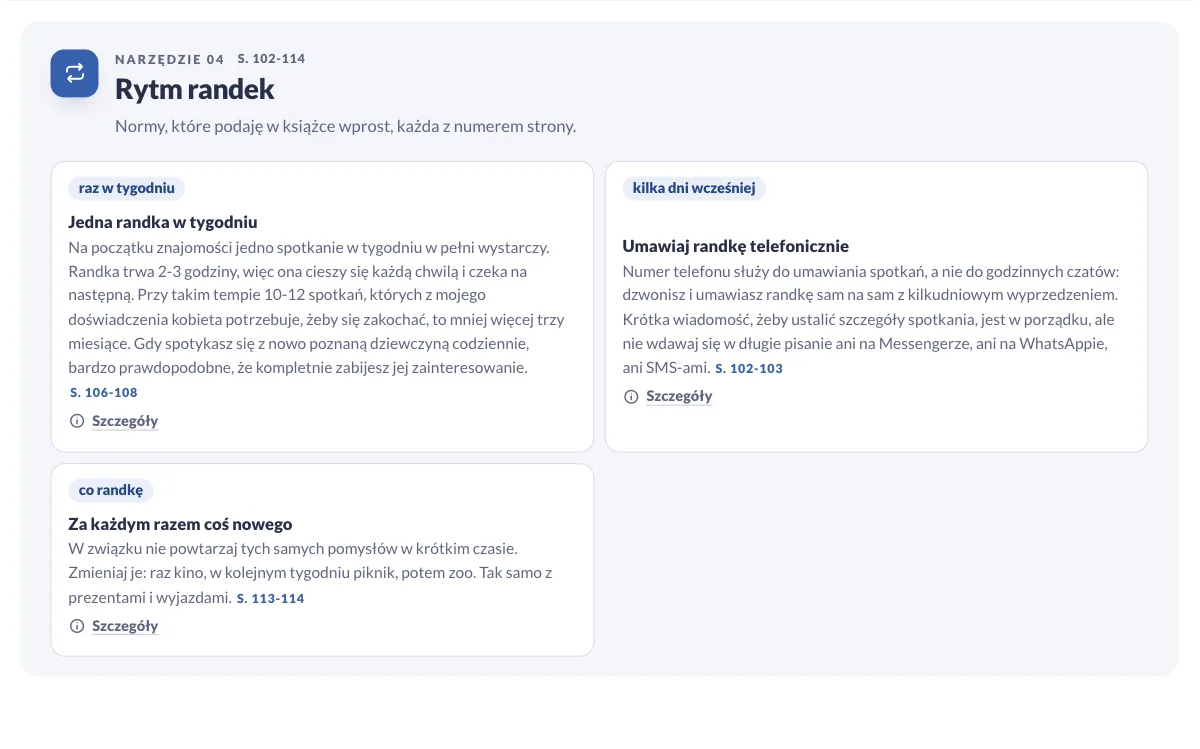
Task: Click the subtitle starting 'Normy, które podaję'
Action: 346,127
